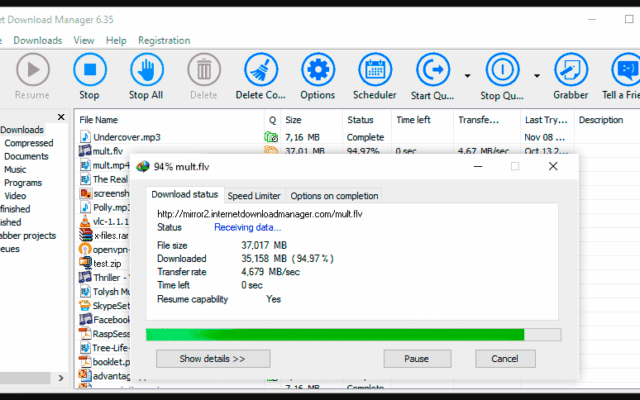Sort by File Name column header
The width and height of the screenshot is (640, 400).
point(169,120)
